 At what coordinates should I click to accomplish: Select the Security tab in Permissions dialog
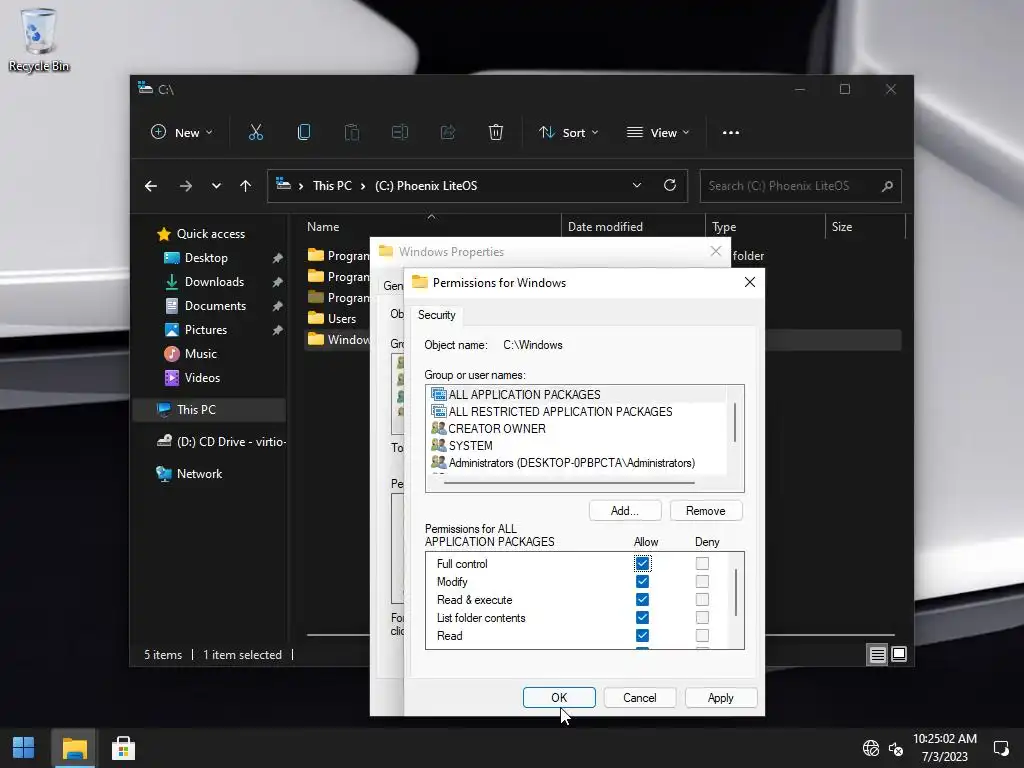[437, 315]
